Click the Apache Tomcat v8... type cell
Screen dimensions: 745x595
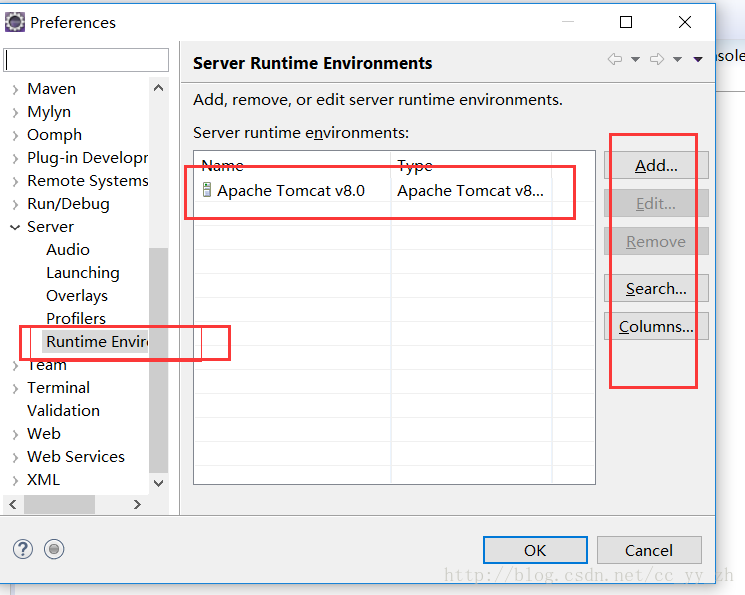(470, 191)
